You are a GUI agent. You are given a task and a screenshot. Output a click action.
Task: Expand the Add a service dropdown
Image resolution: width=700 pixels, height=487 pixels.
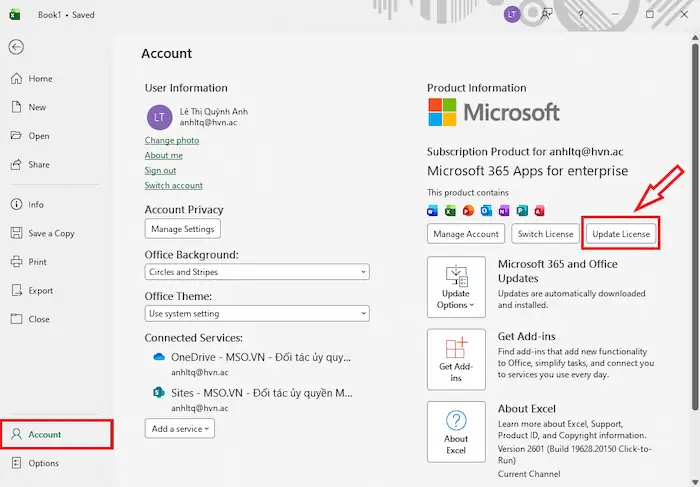point(179,428)
